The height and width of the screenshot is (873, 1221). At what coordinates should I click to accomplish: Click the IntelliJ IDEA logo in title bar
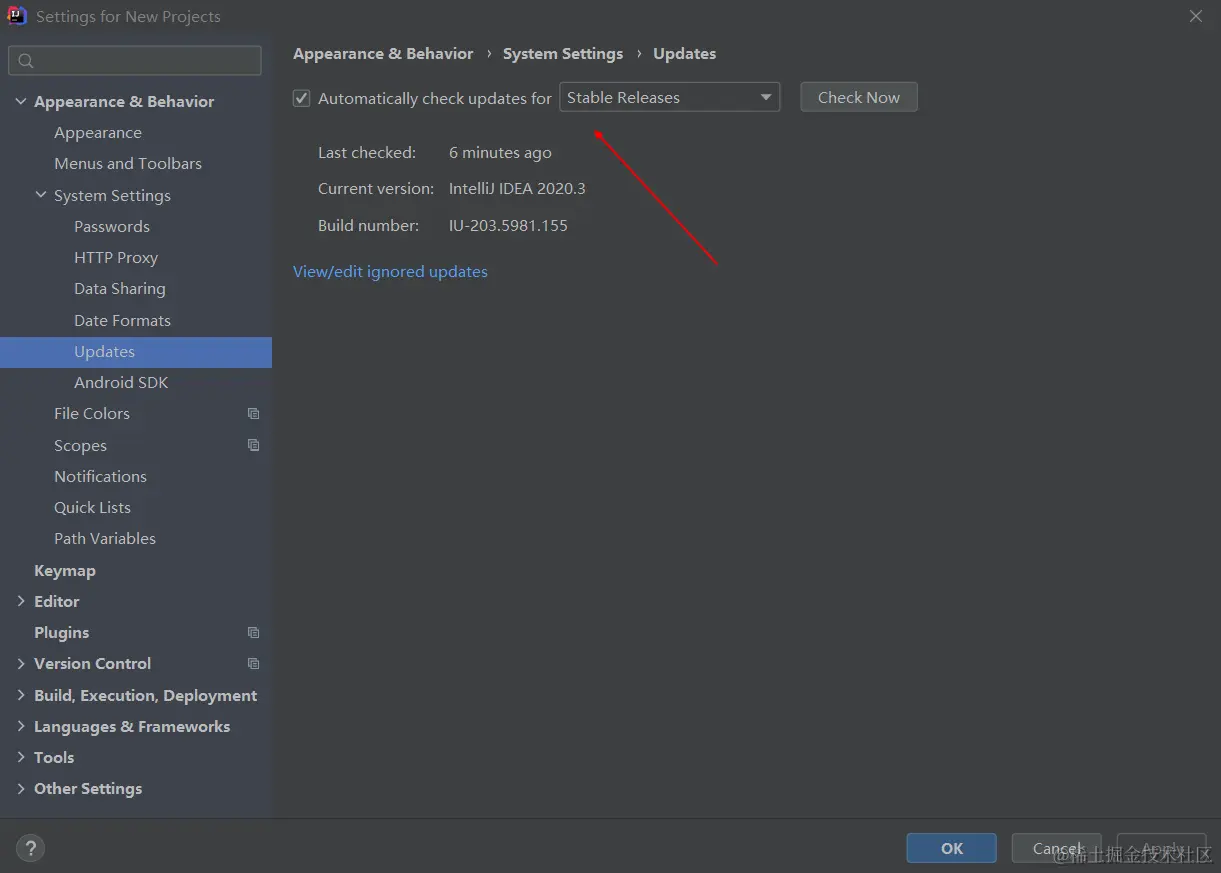[x=17, y=16]
